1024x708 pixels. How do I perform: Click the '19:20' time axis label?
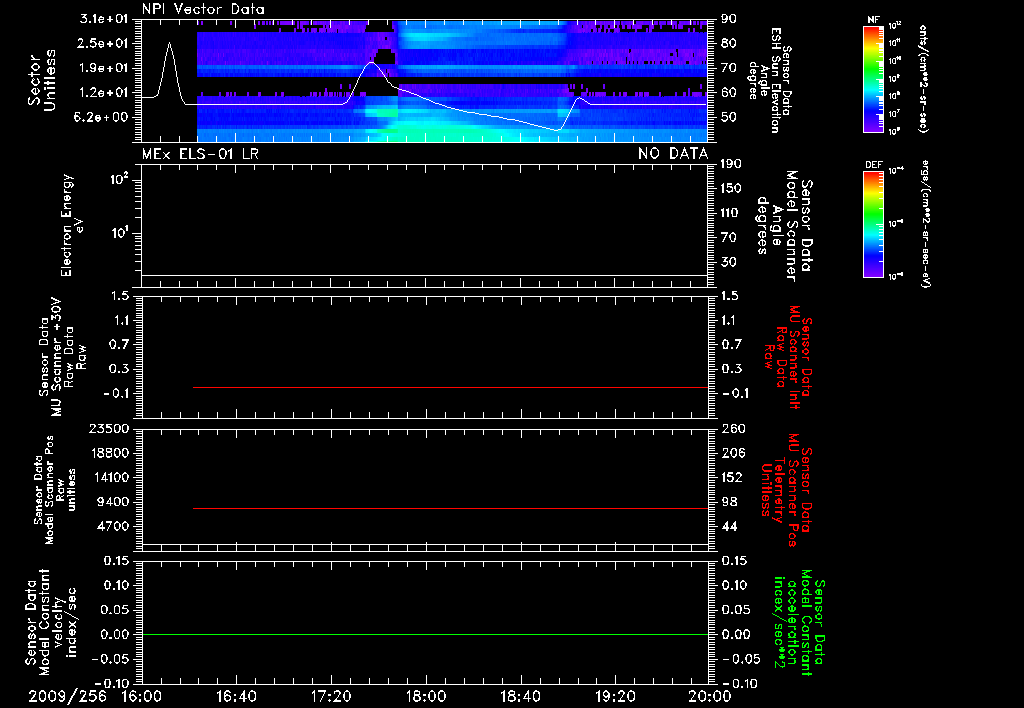(x=615, y=696)
